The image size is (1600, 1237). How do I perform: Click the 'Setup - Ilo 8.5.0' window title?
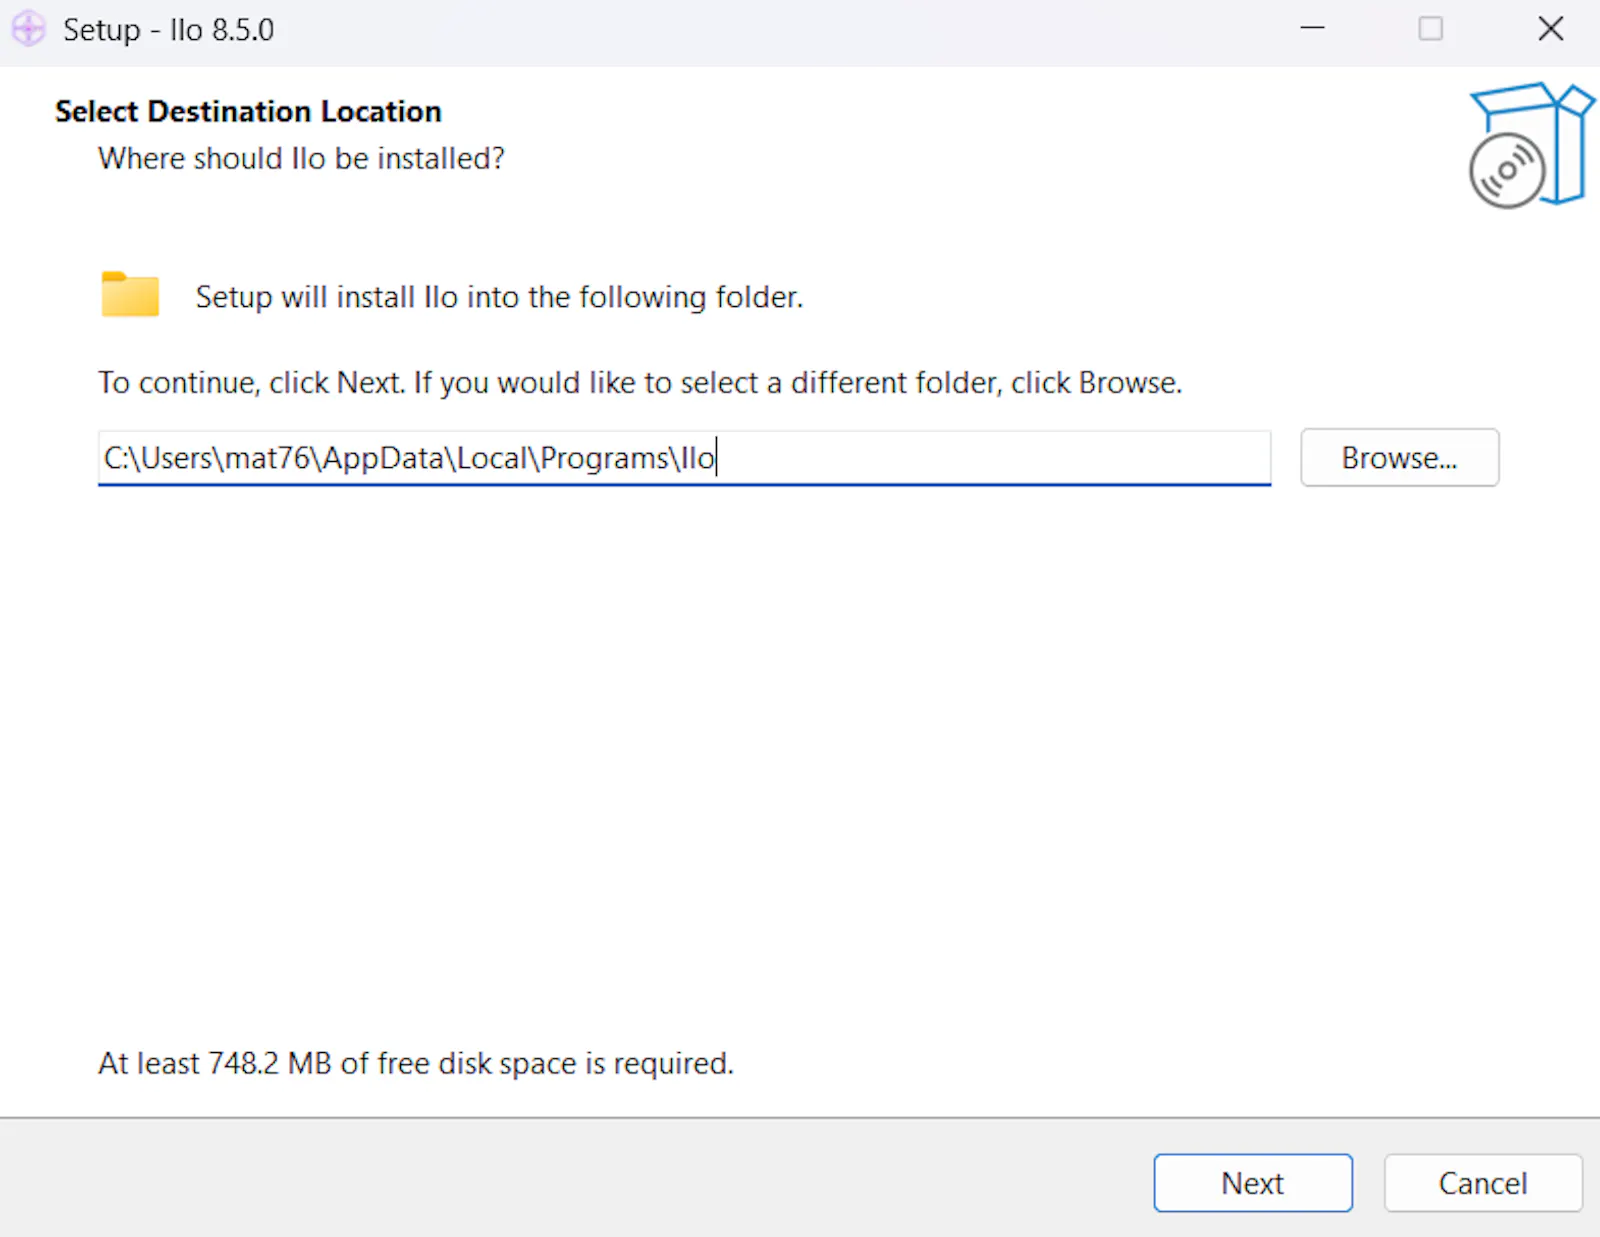coord(168,30)
